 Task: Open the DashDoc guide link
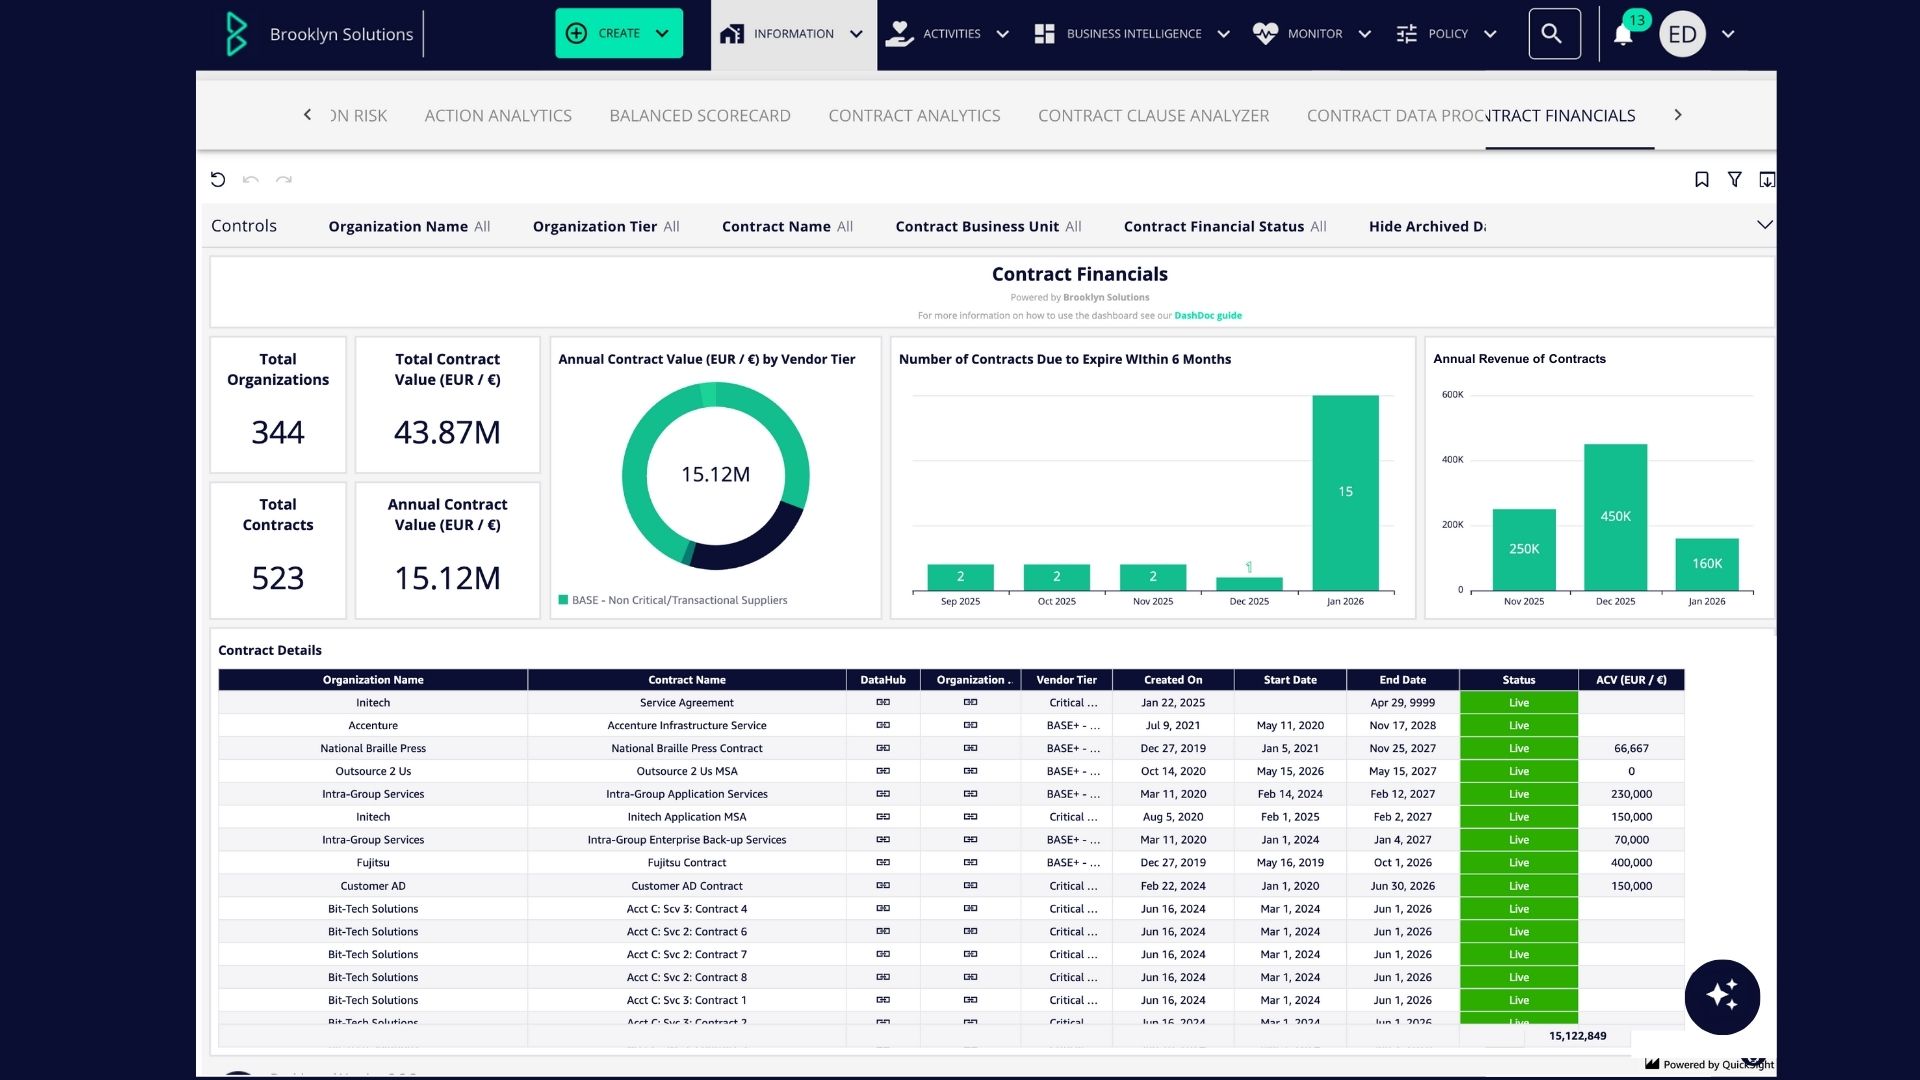click(1209, 315)
